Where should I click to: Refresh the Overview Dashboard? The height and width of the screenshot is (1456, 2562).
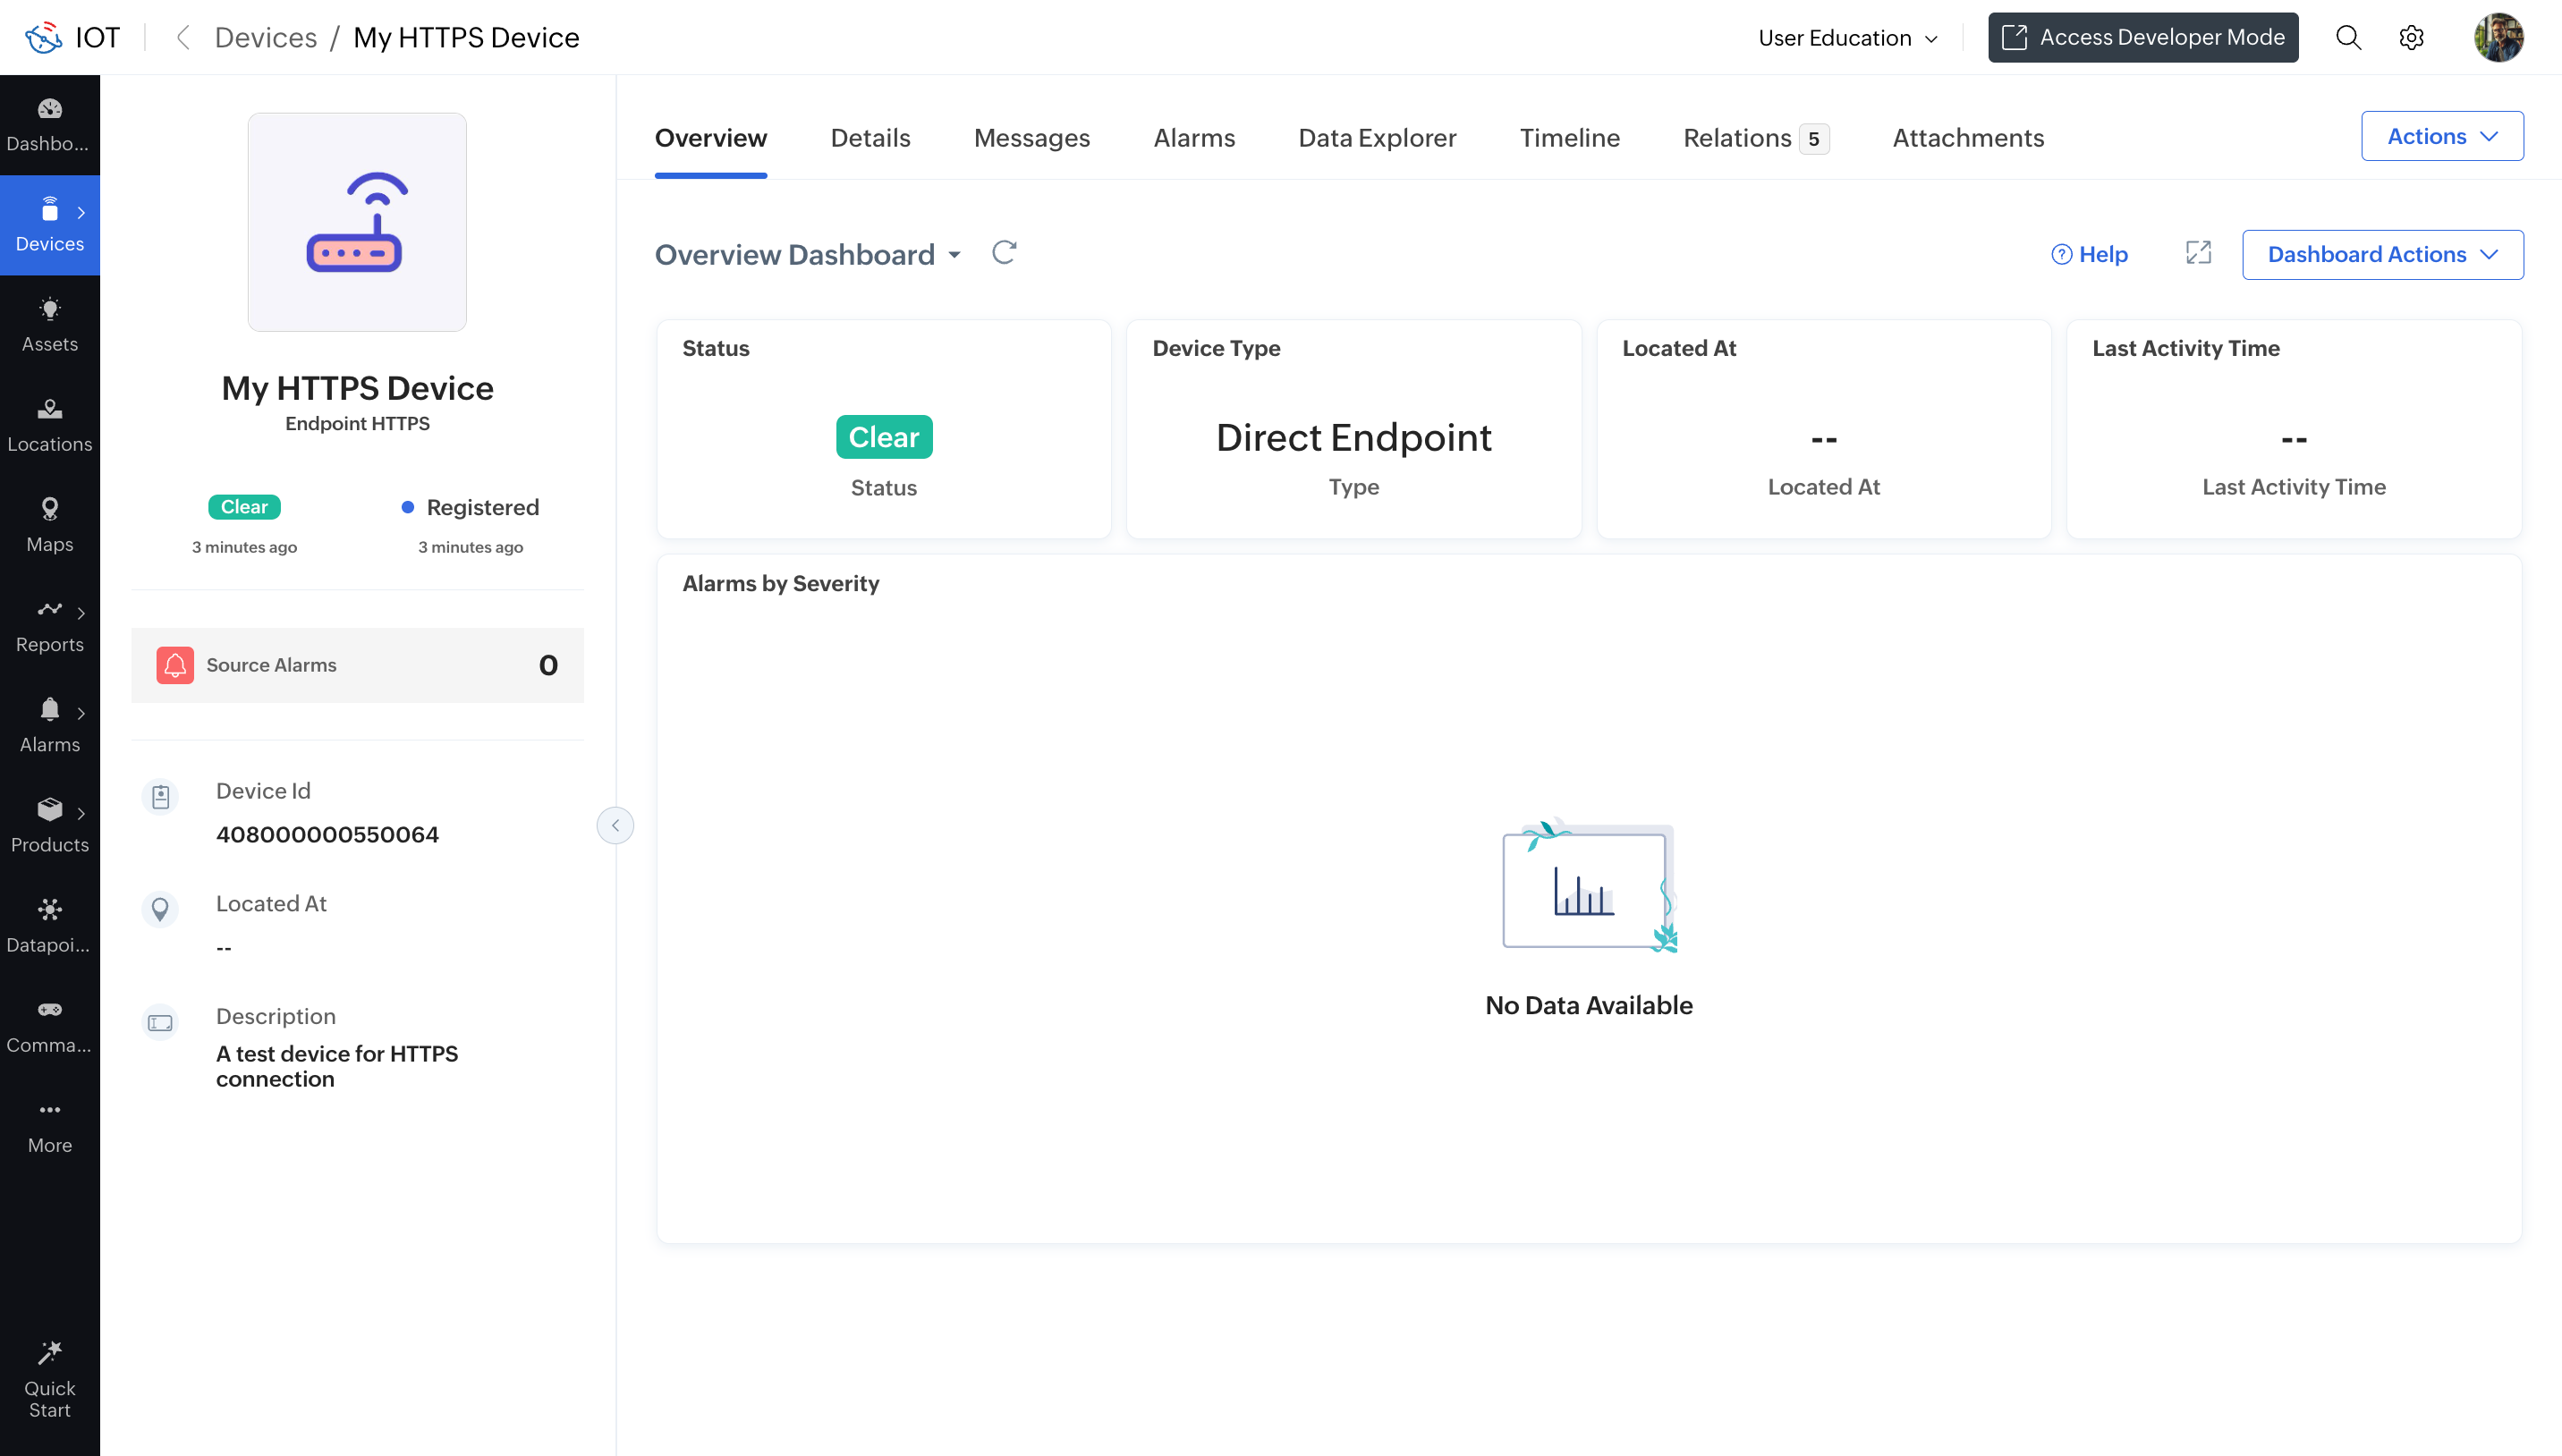(1003, 253)
